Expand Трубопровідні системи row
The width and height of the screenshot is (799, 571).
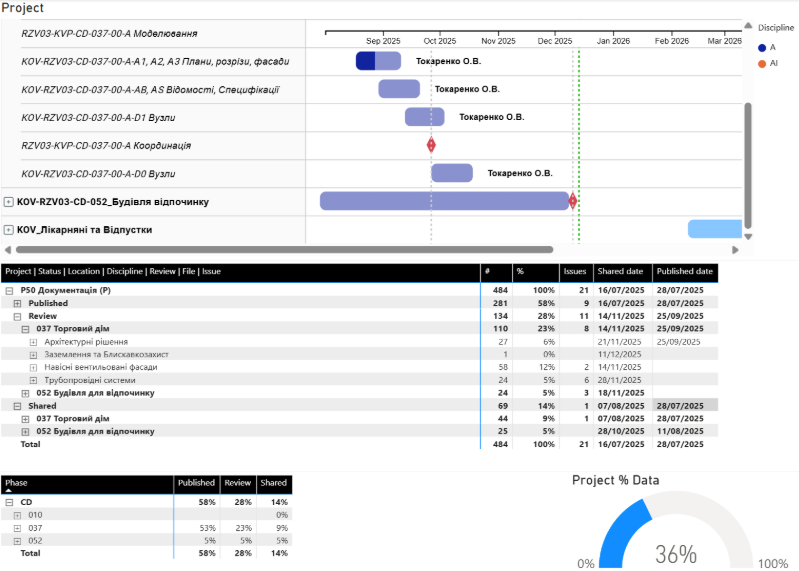(x=33, y=380)
